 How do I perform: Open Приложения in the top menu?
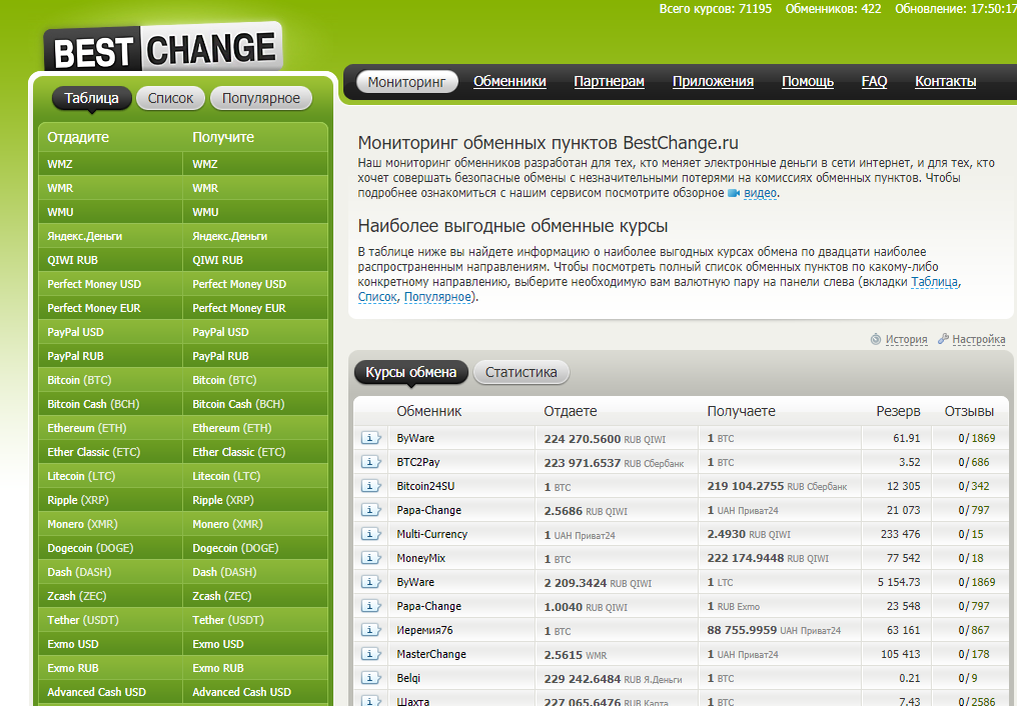coord(713,82)
